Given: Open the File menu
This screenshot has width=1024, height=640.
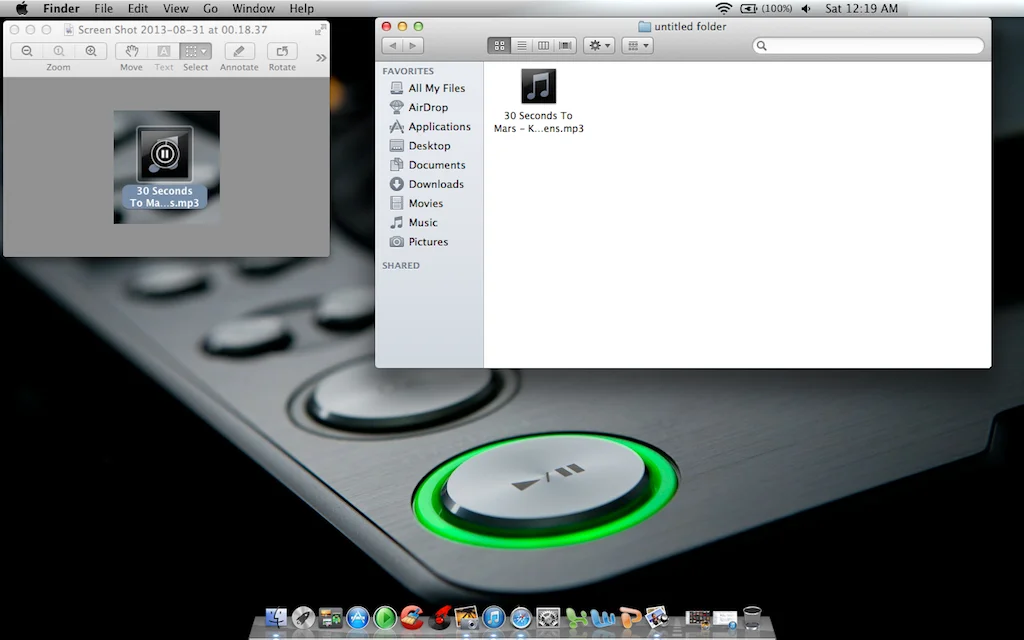Looking at the screenshot, I should tap(103, 8).
